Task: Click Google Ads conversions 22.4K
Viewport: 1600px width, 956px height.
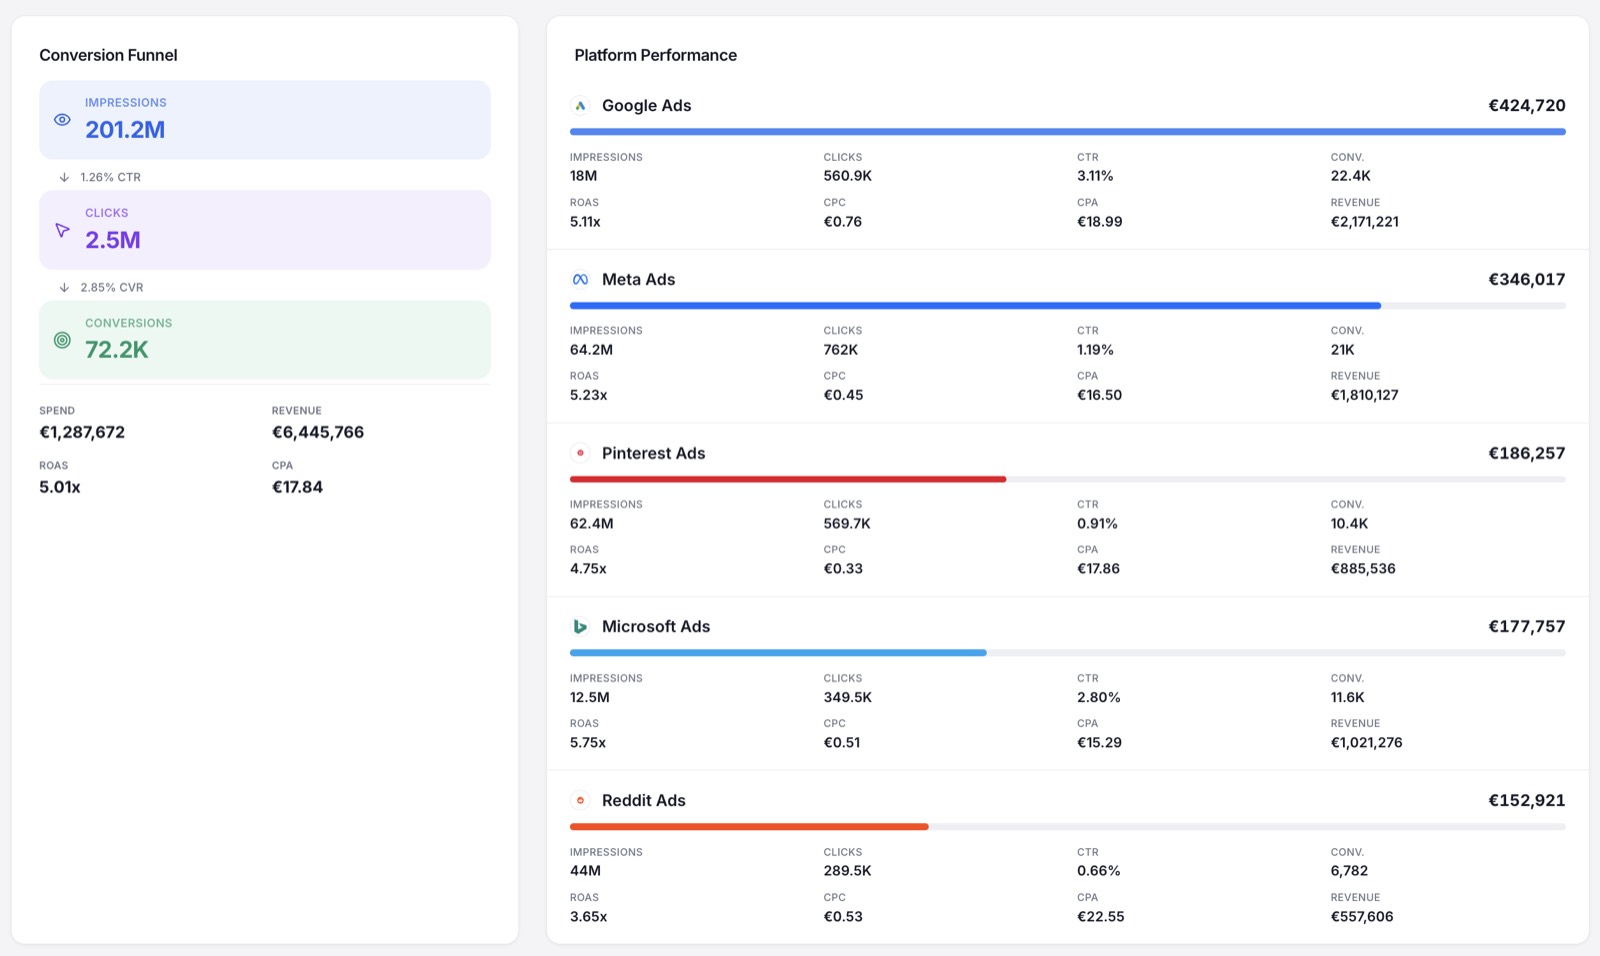Action: (x=1350, y=175)
